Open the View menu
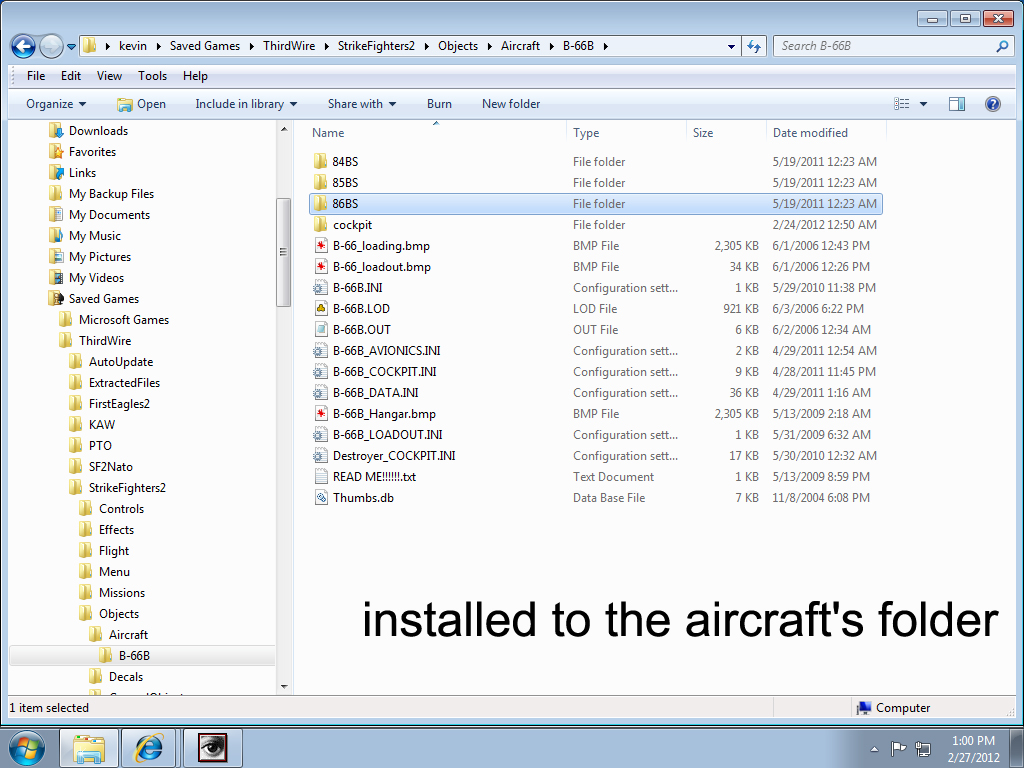The image size is (1024, 768). pyautogui.click(x=109, y=76)
